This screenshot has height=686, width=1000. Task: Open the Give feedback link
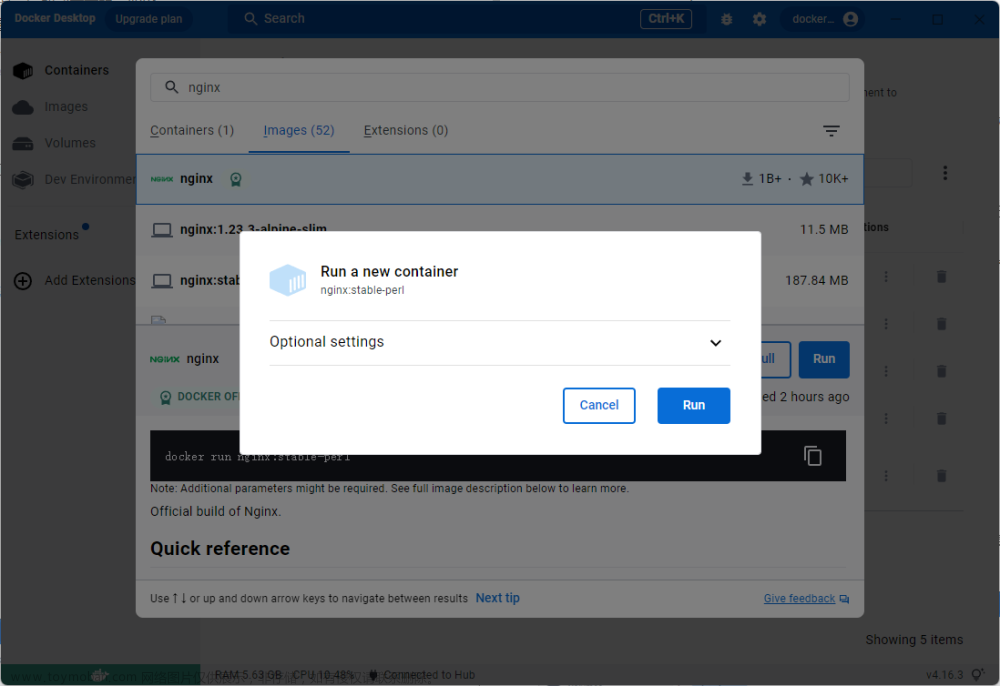point(799,599)
